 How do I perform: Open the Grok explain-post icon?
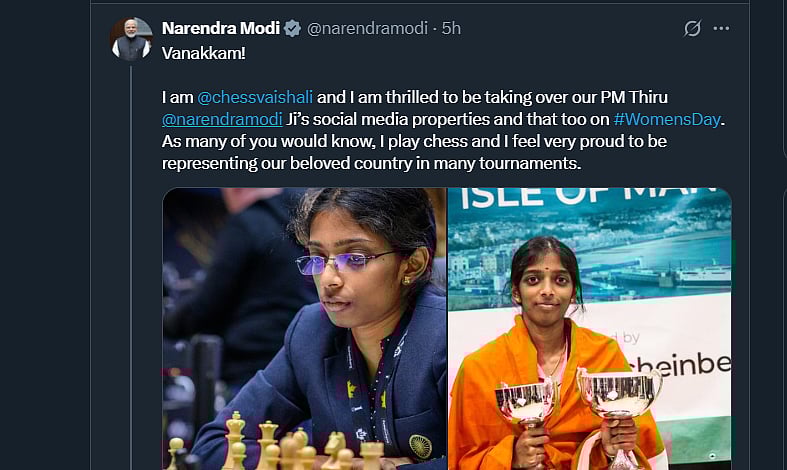point(692,28)
